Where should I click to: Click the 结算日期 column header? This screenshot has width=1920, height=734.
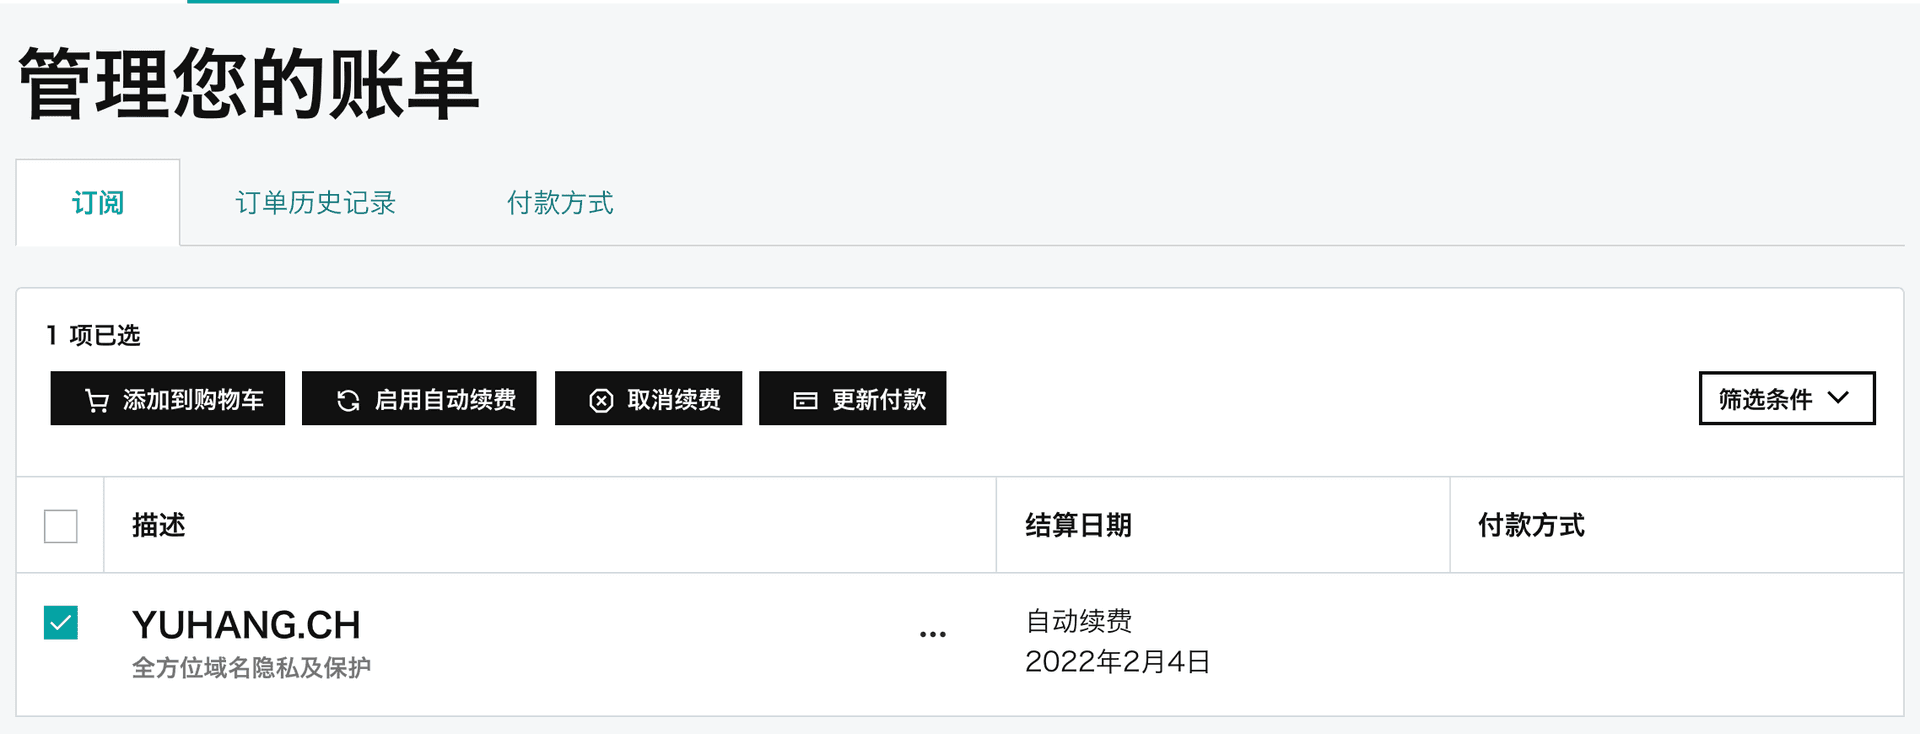(1078, 525)
